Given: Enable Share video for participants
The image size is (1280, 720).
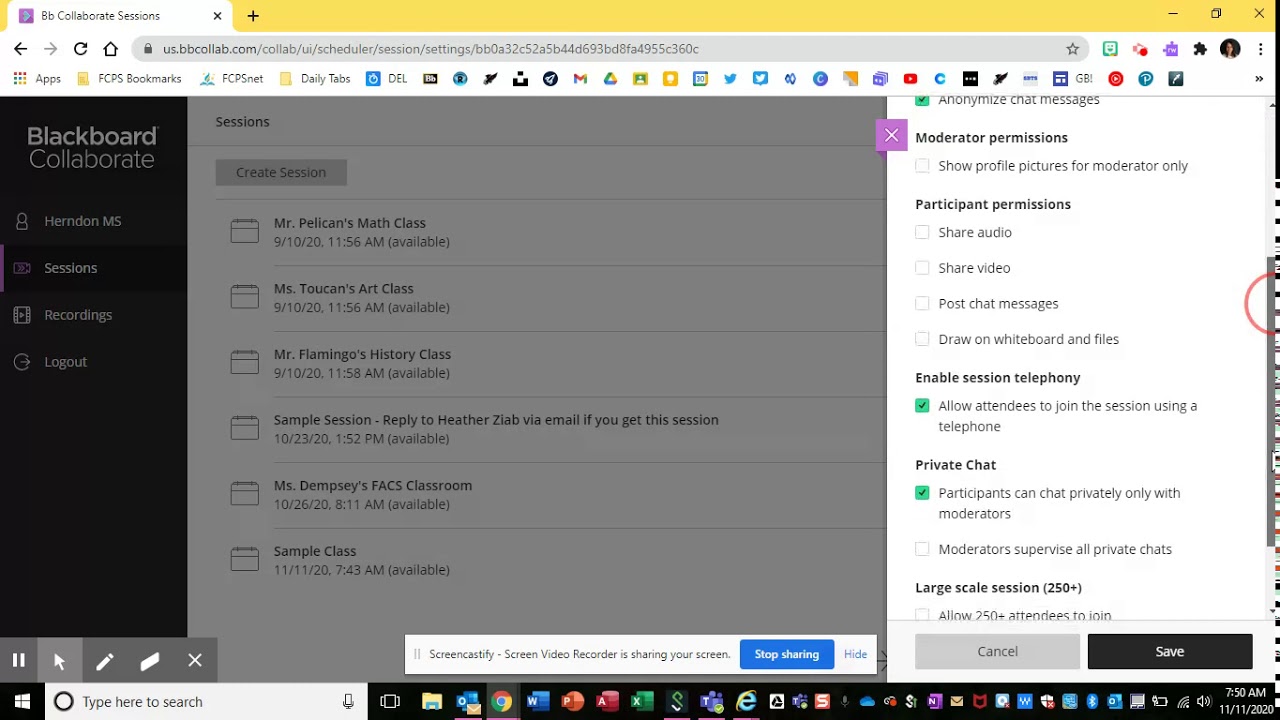Looking at the screenshot, I should click(x=922, y=268).
